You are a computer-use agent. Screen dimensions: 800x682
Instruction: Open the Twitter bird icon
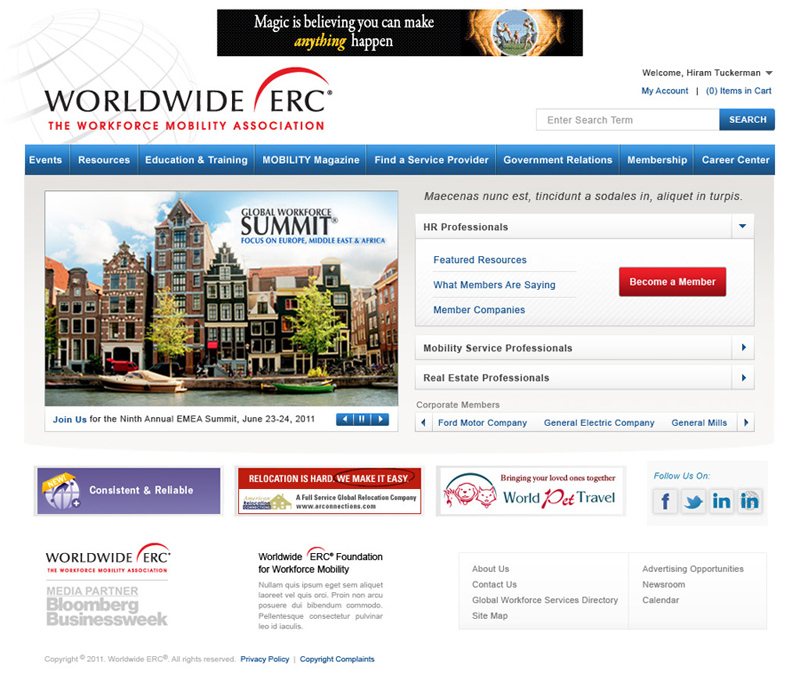[x=693, y=501]
